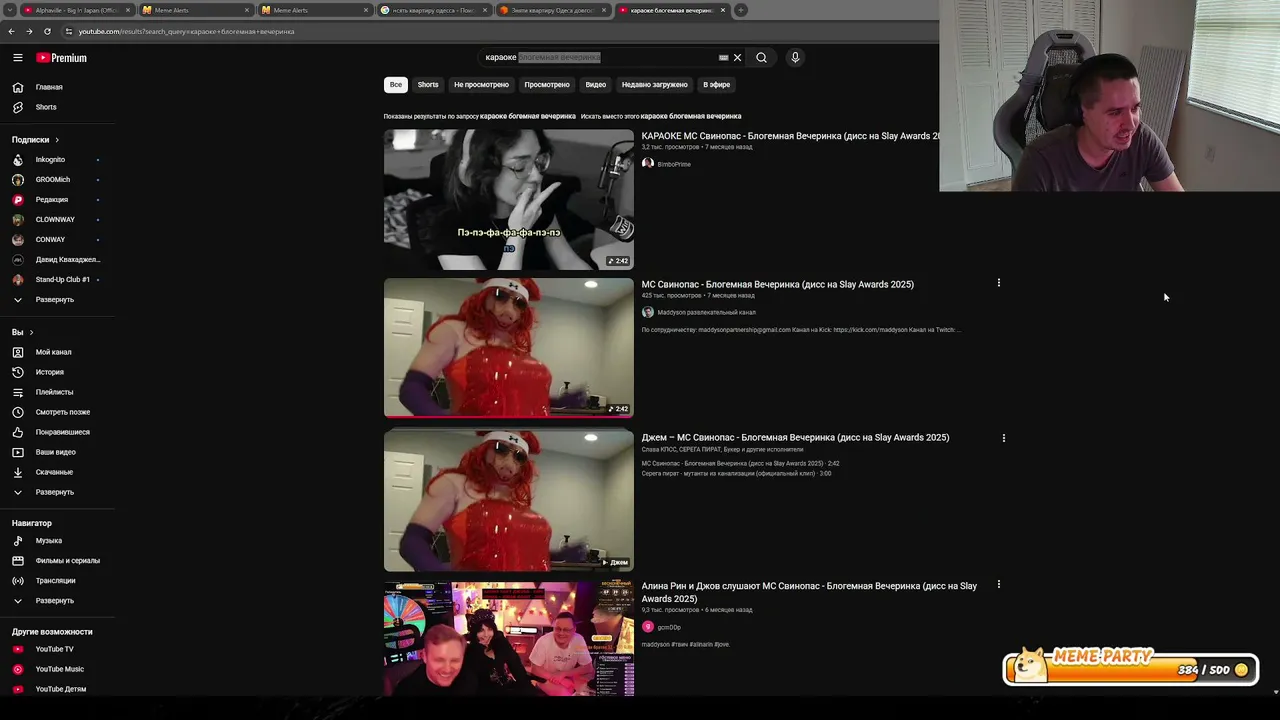The height and width of the screenshot is (720, 1280).
Task: Go back with the browser back arrow
Action: tap(11, 31)
